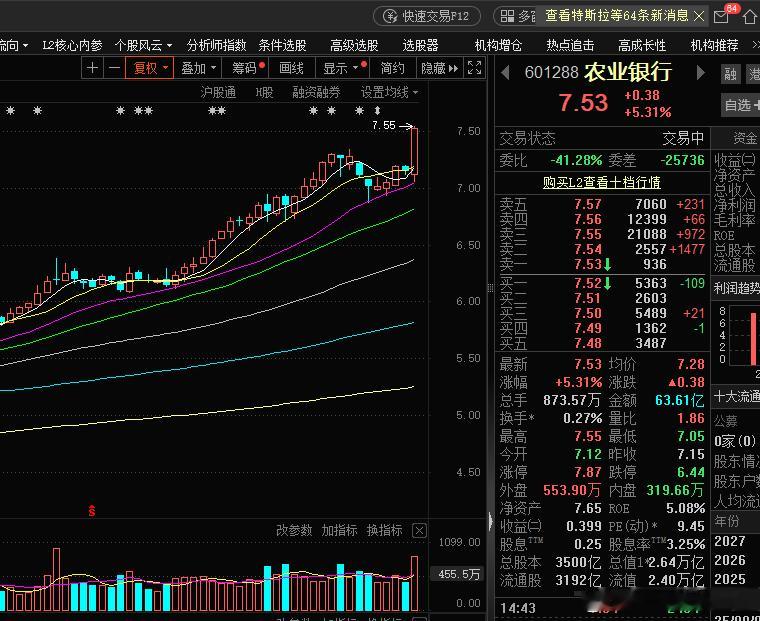Image resolution: width=760 pixels, height=621 pixels.
Task: Open the 叠加 overlay dropdown
Action: (198, 68)
